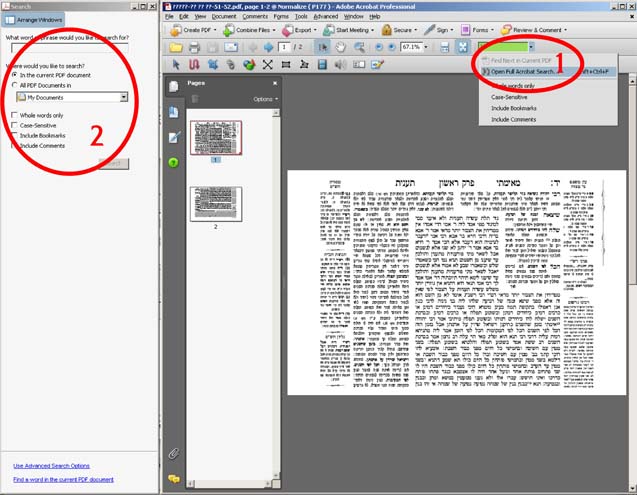Pick the Crop tool icon
This screenshot has width=637, height=495.
(212, 65)
